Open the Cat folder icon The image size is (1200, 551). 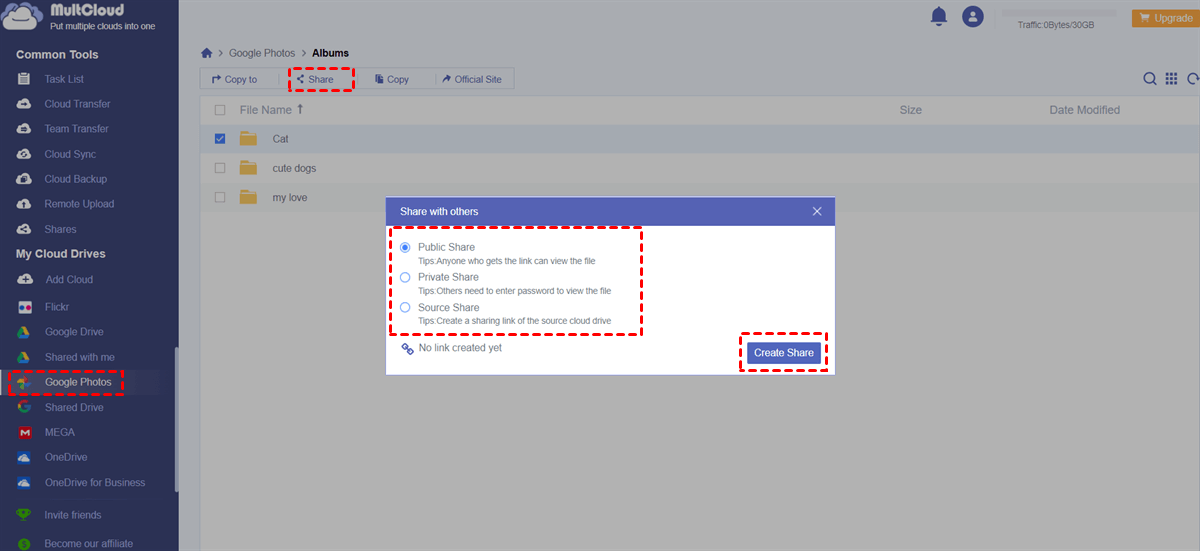coord(248,139)
